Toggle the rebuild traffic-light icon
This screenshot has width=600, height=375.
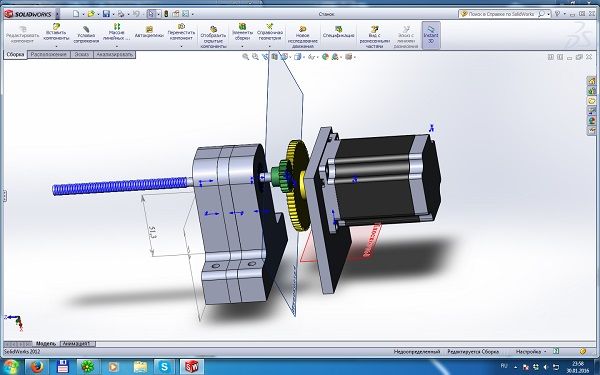(x=166, y=14)
